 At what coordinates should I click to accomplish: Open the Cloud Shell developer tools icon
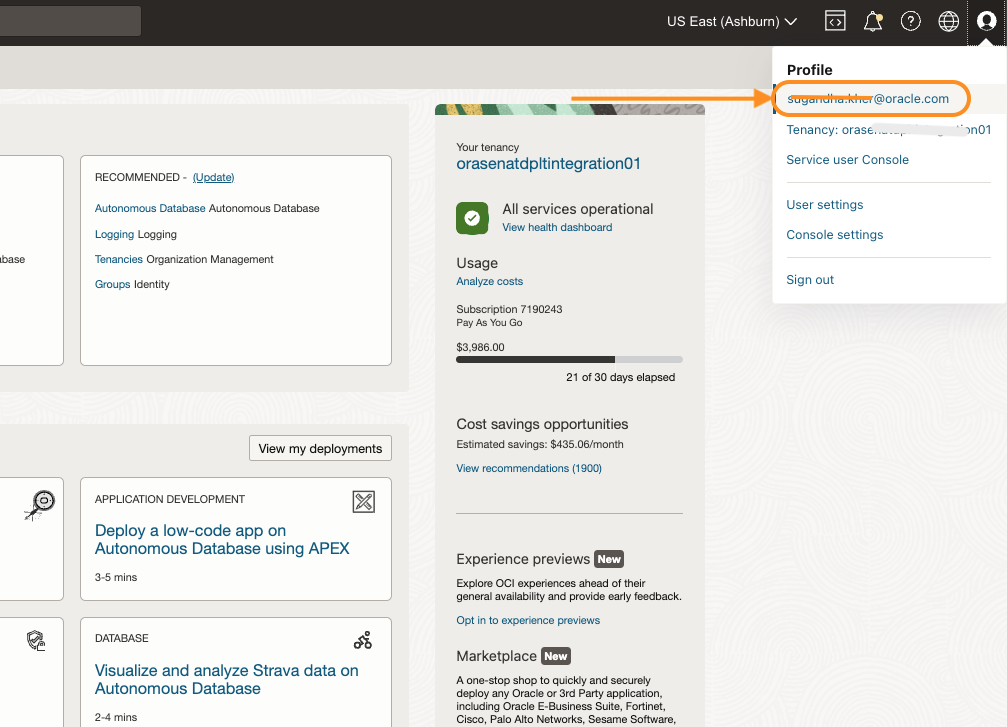(835, 21)
